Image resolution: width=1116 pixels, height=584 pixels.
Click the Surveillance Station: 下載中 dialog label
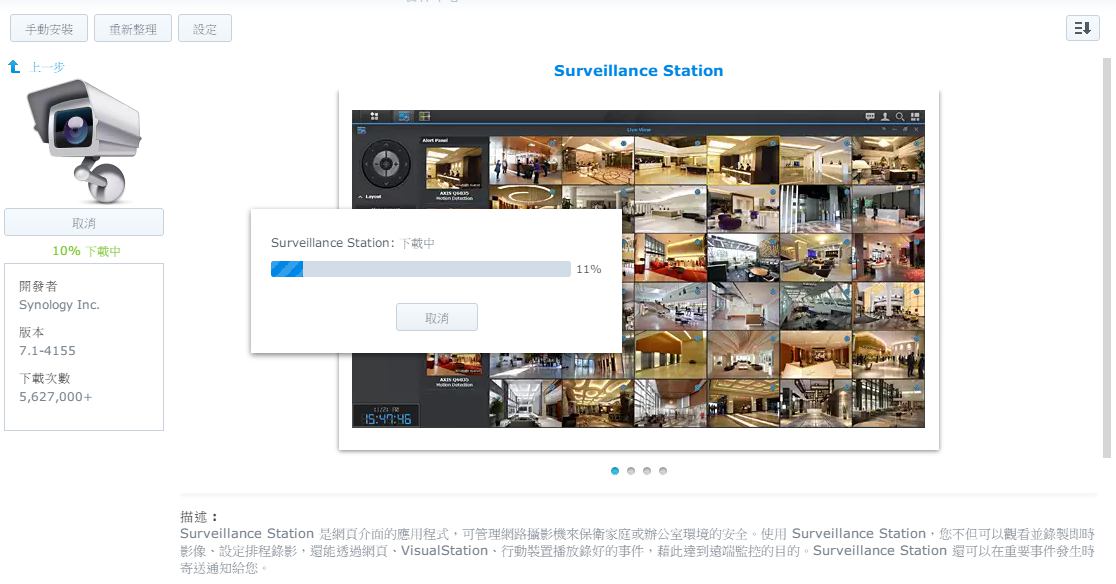pyautogui.click(x=353, y=243)
